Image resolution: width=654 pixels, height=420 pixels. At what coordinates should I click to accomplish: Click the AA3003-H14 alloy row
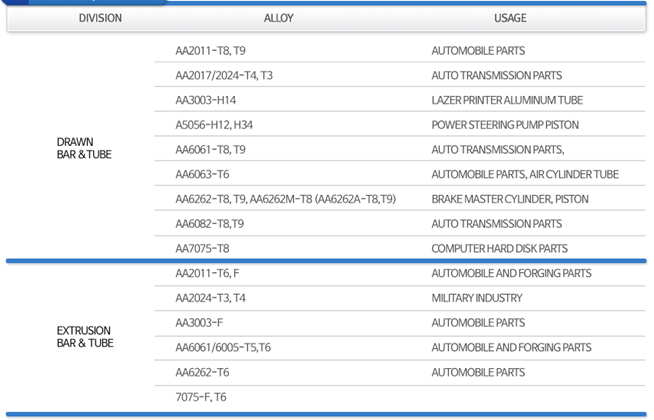pos(206,101)
